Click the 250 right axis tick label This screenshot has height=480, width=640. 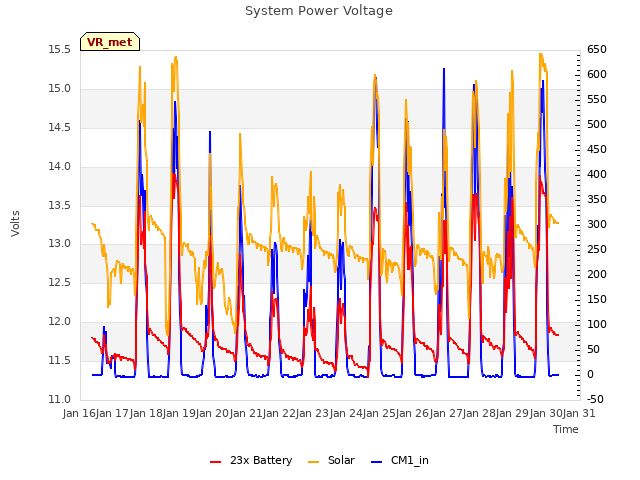point(597,249)
